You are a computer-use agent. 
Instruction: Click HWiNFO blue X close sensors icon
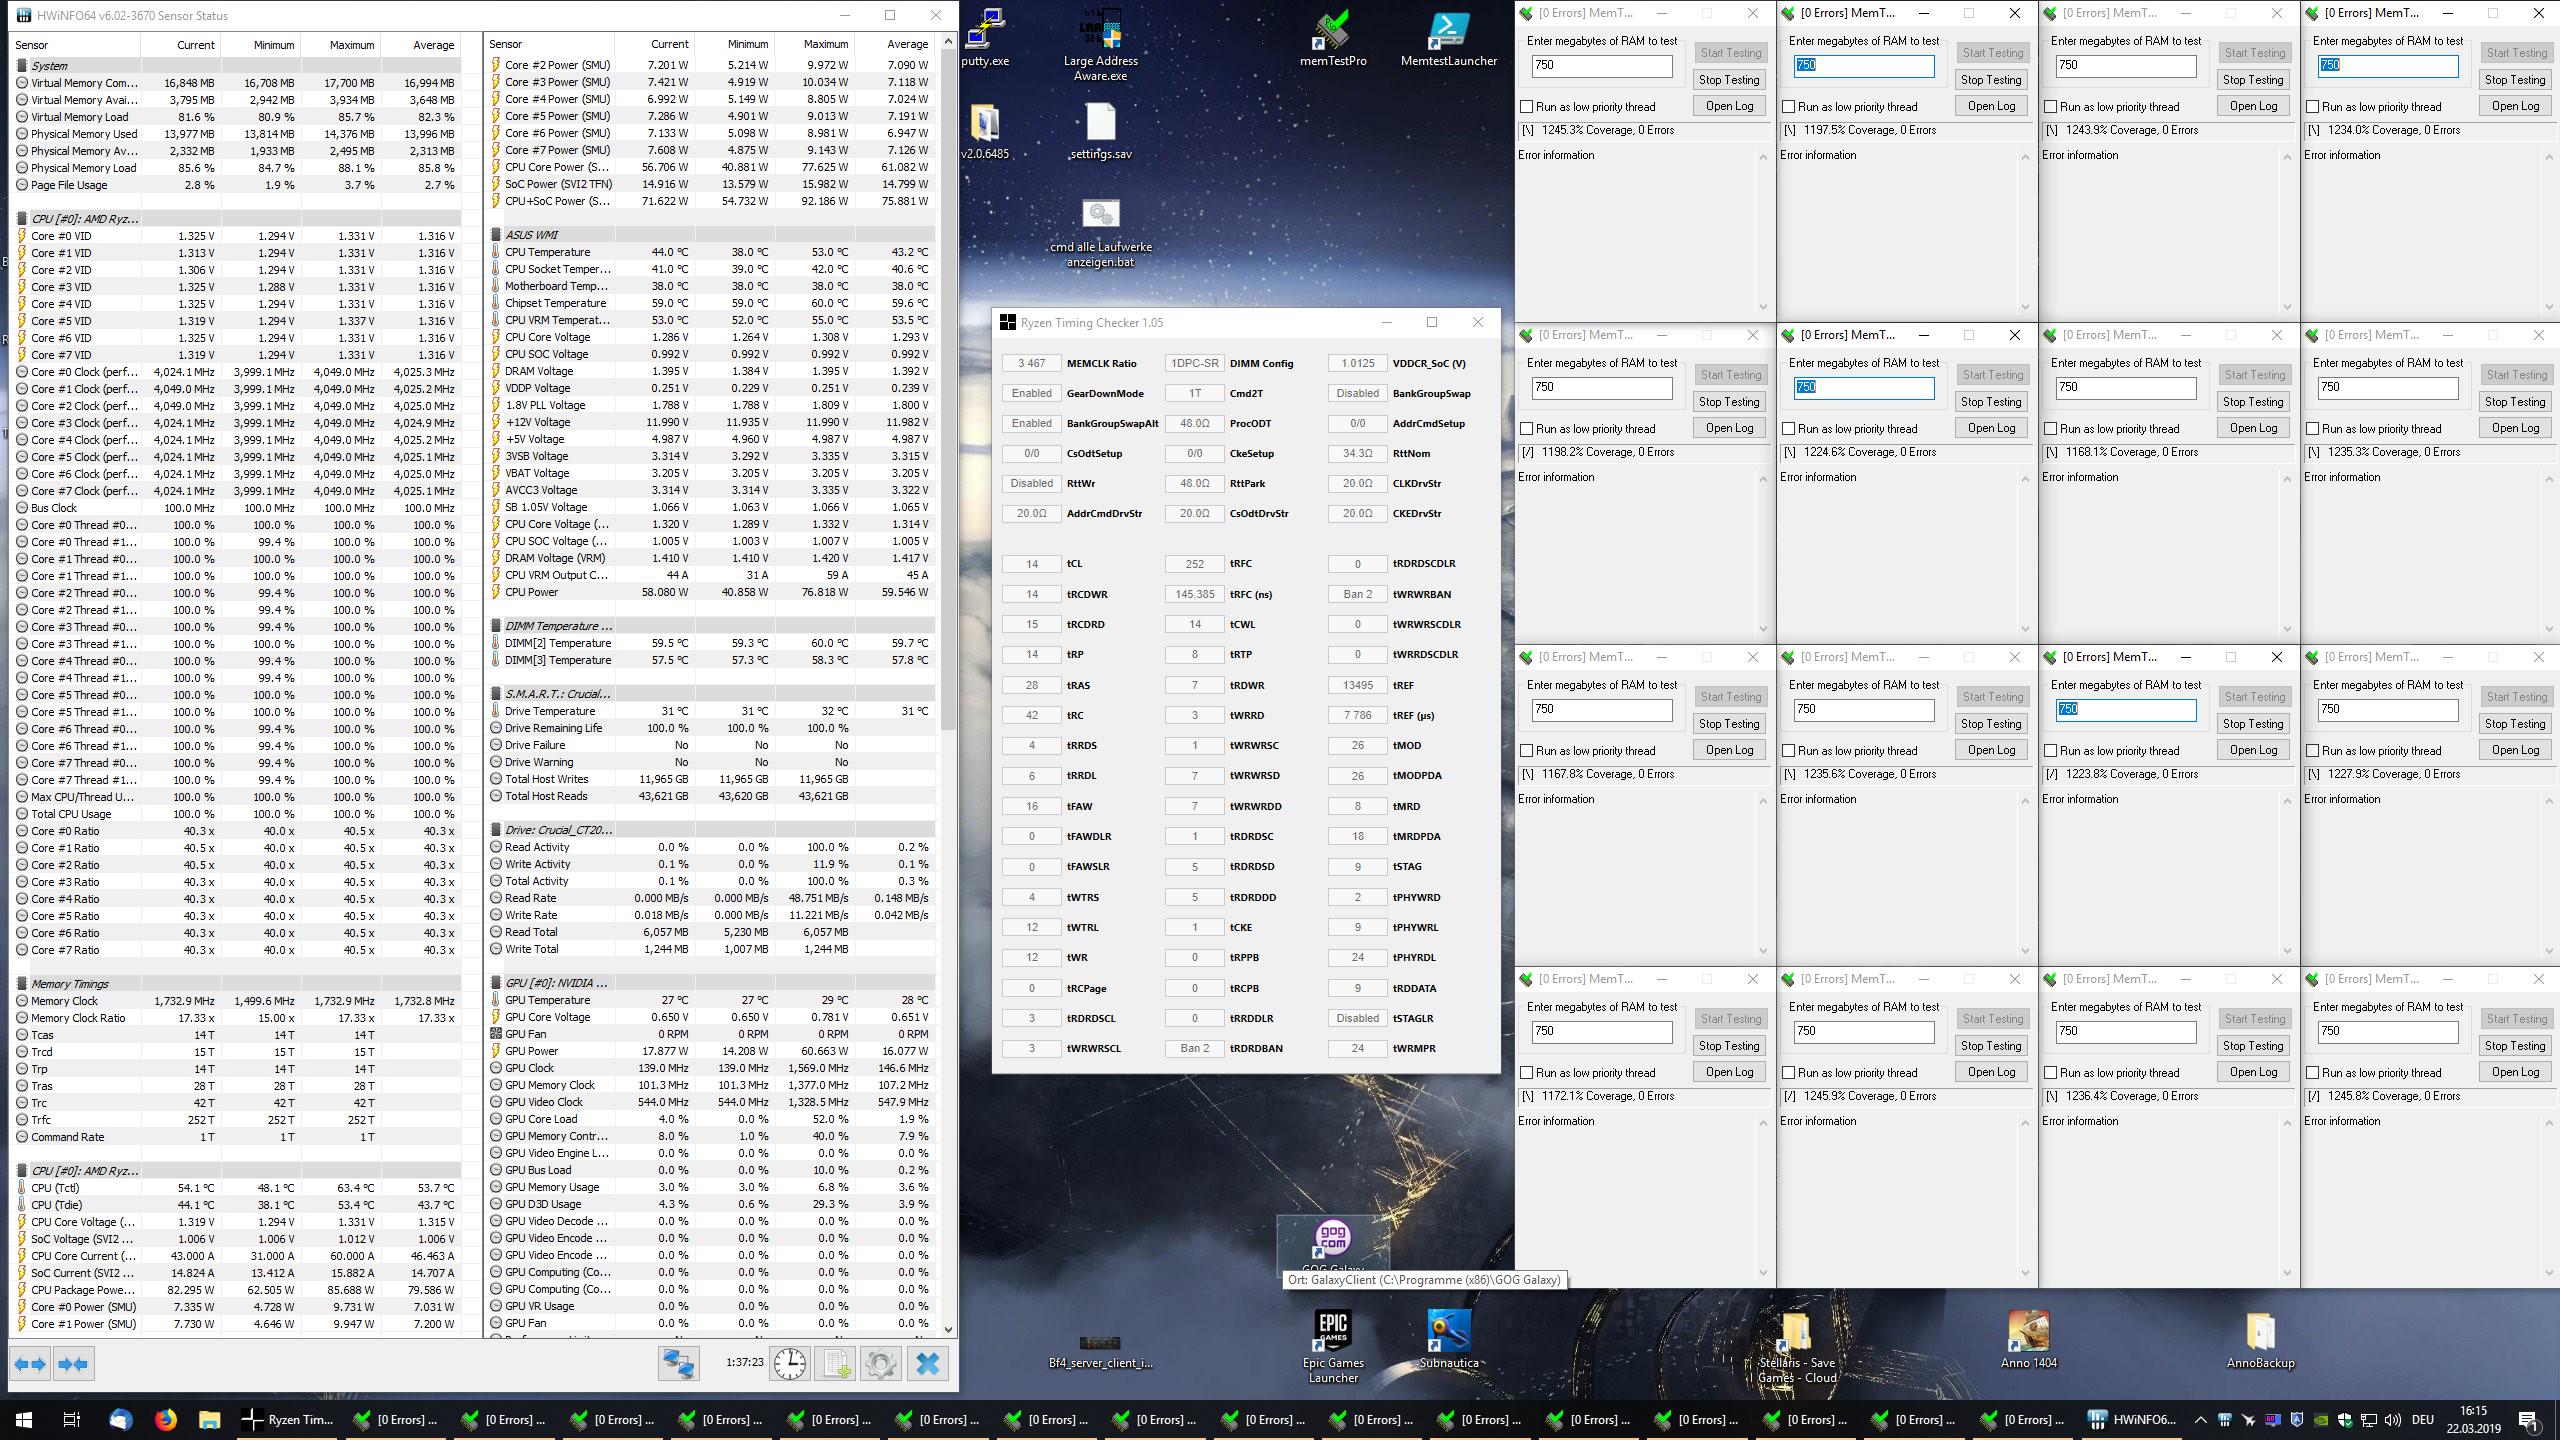pyautogui.click(x=928, y=1364)
